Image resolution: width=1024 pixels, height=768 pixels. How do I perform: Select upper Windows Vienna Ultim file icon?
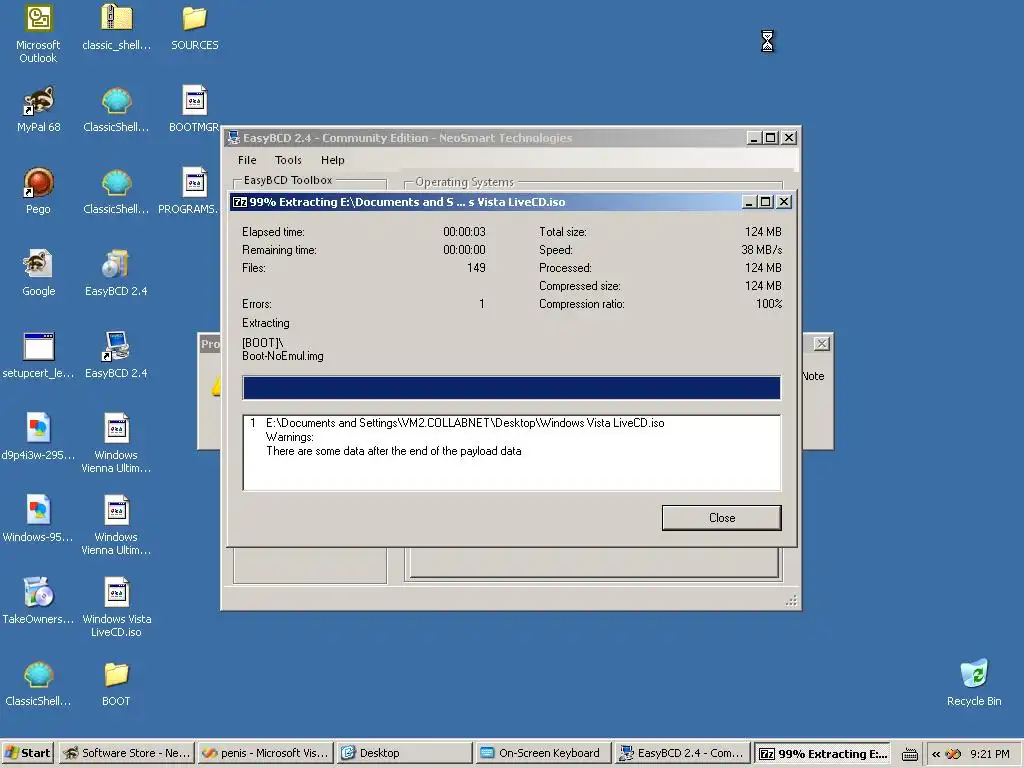116,443
